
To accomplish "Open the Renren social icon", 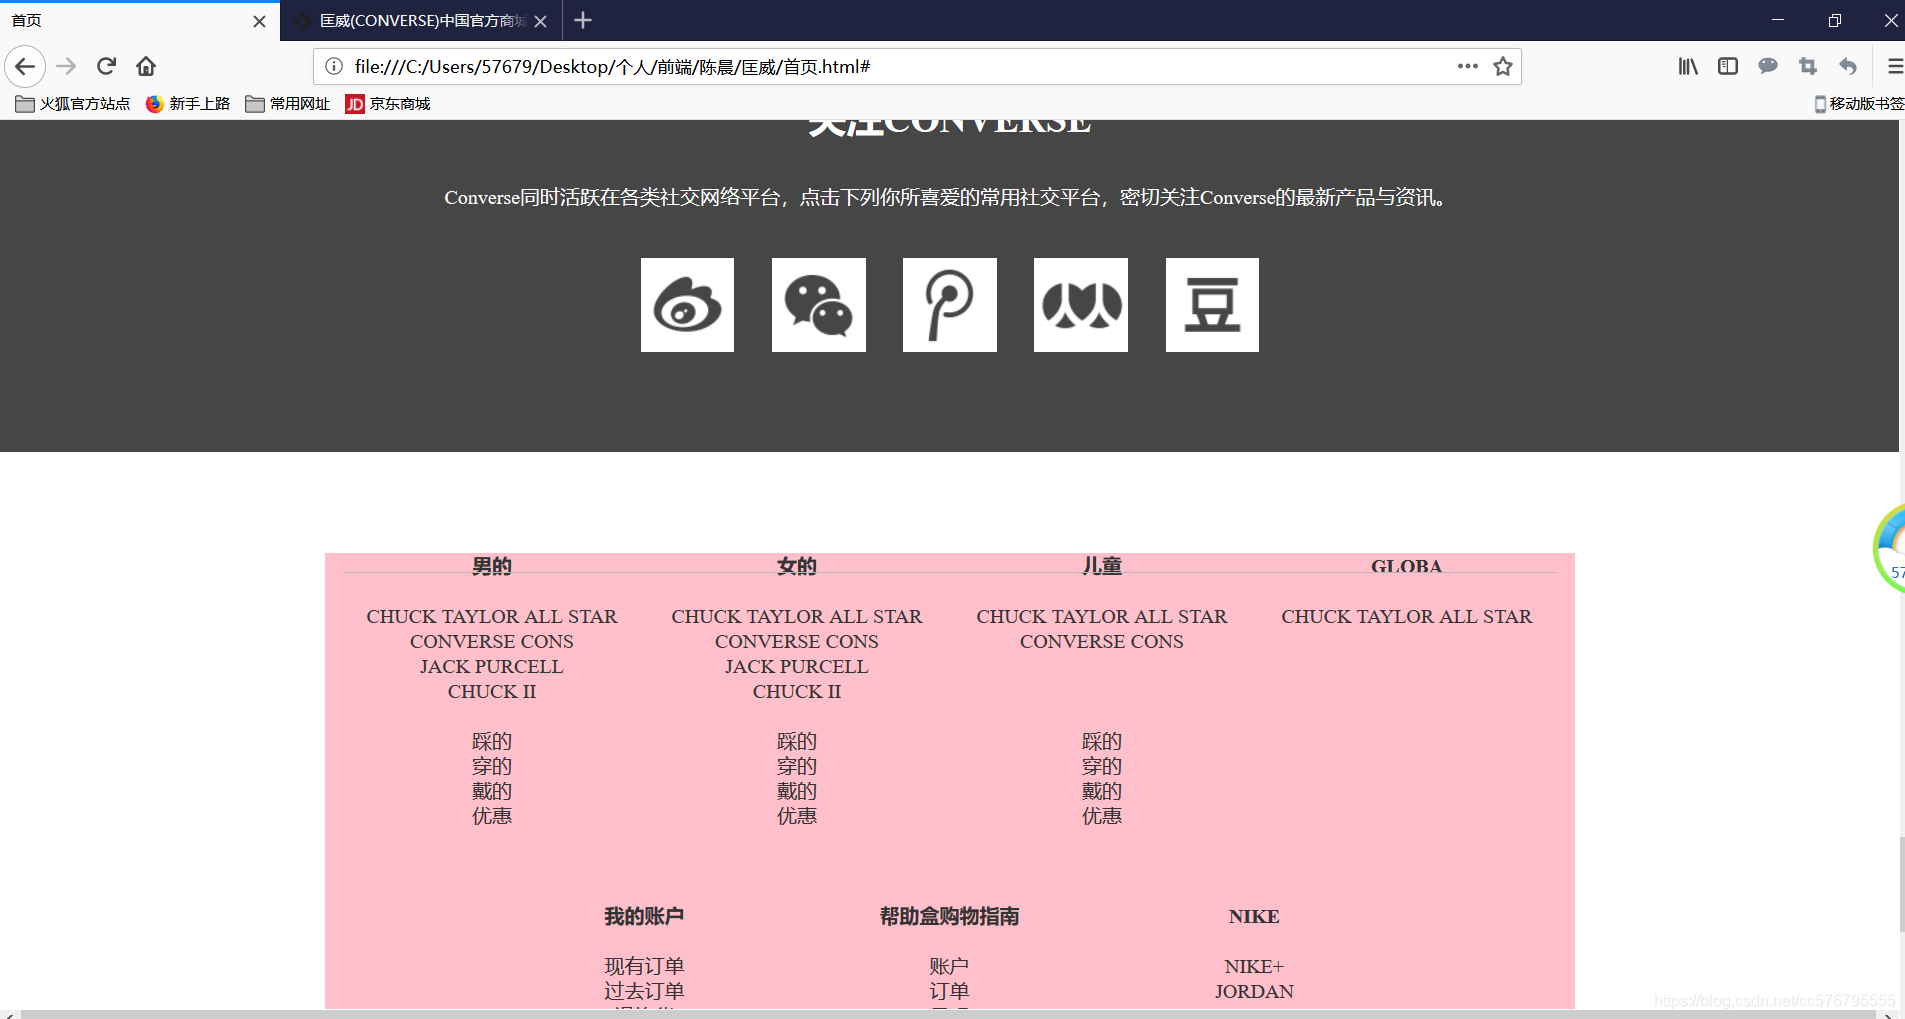I will click(1081, 305).
